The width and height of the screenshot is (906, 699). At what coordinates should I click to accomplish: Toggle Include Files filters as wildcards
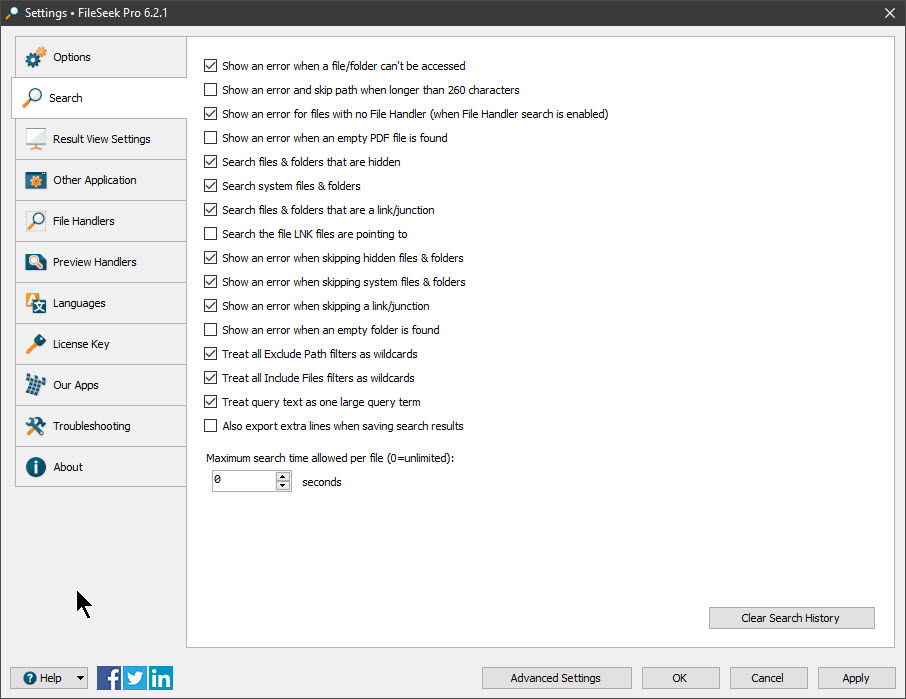[x=210, y=378]
